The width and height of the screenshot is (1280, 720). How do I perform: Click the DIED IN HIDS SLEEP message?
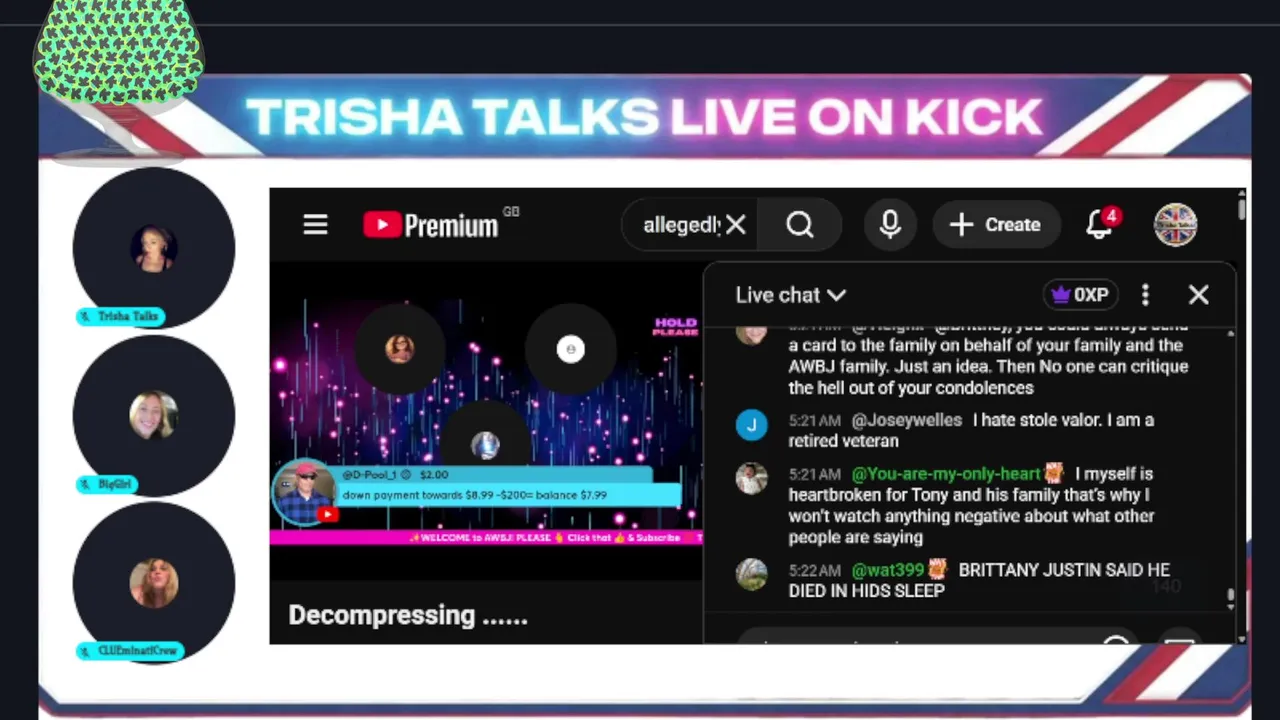pos(979,580)
